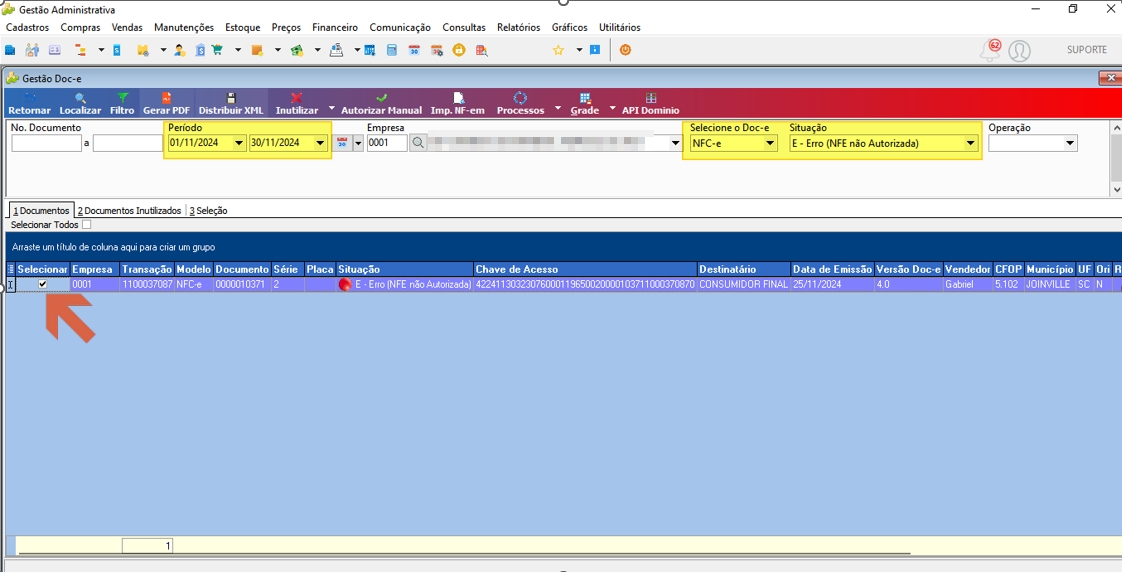Open the Selecione o Doc-e combo box
Viewport: 1122px width, 572px height.
click(733, 143)
